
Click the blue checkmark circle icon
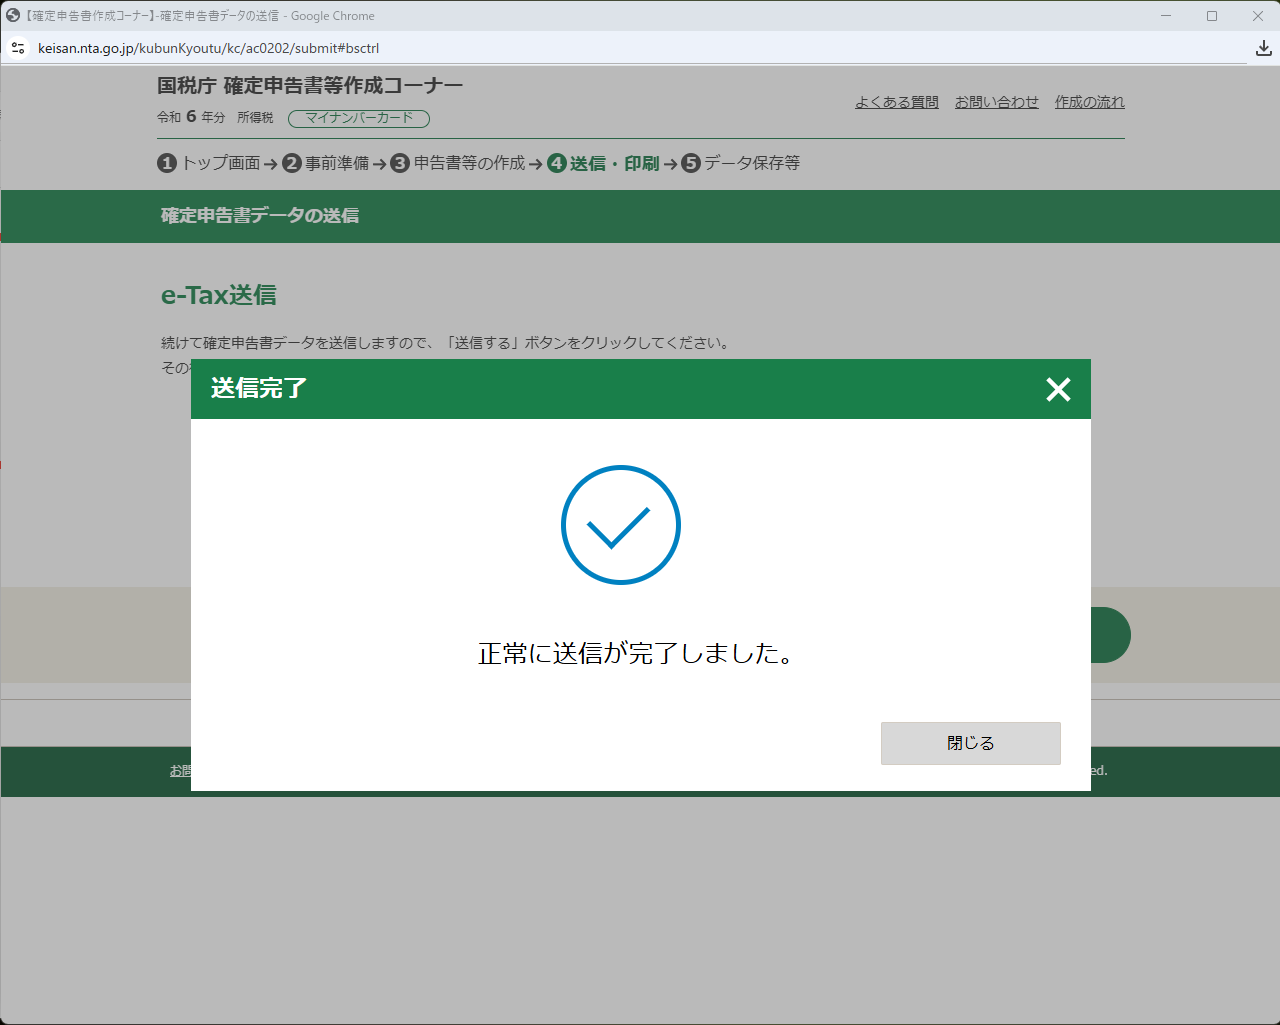click(x=621, y=525)
